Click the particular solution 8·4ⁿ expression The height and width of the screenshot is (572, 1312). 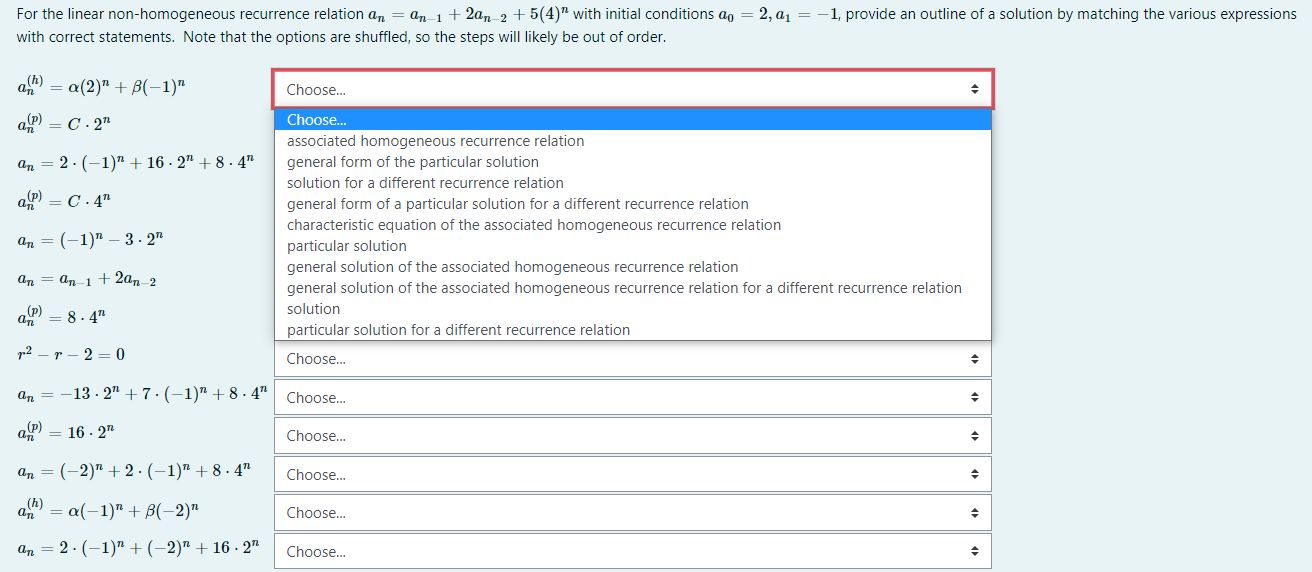(x=64, y=316)
